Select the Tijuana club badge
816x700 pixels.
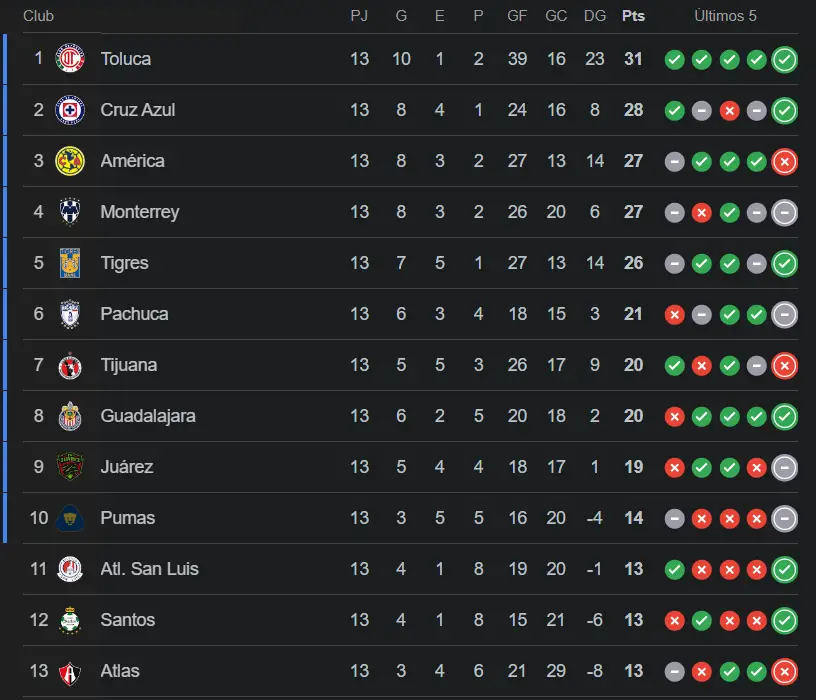70,365
